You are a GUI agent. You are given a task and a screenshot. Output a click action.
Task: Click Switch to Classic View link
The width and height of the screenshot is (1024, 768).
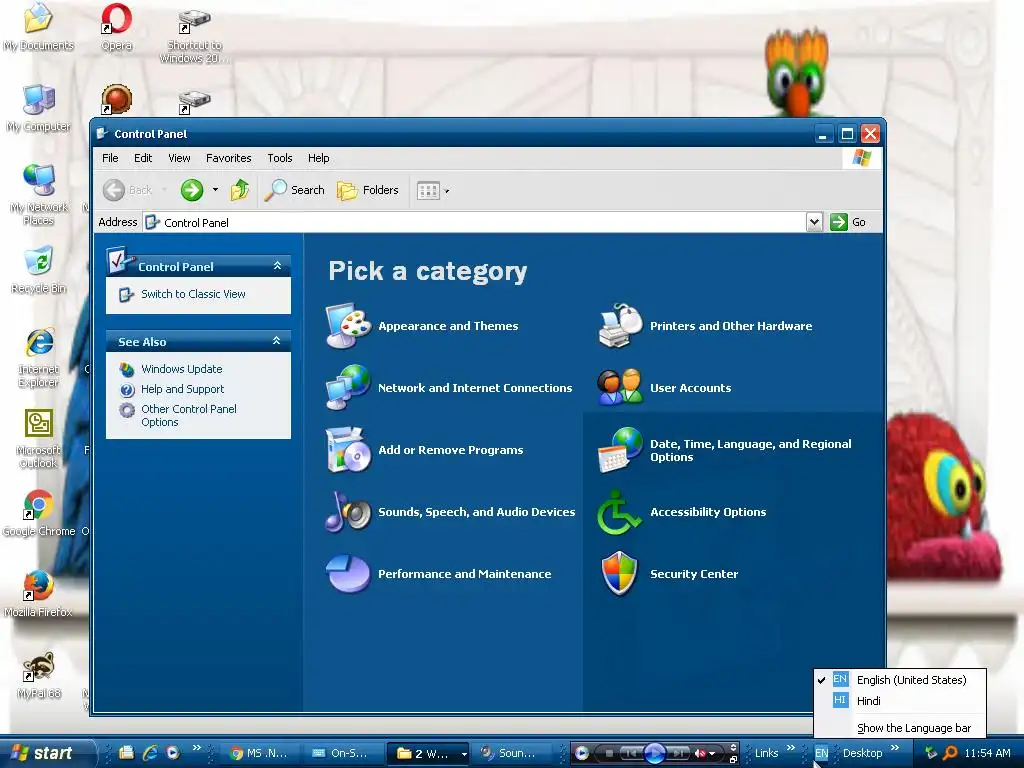[x=193, y=294]
